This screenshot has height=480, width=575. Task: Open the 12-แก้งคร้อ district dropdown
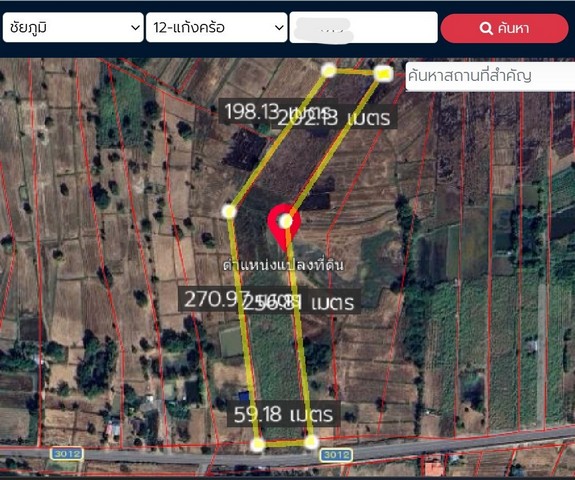point(216,28)
